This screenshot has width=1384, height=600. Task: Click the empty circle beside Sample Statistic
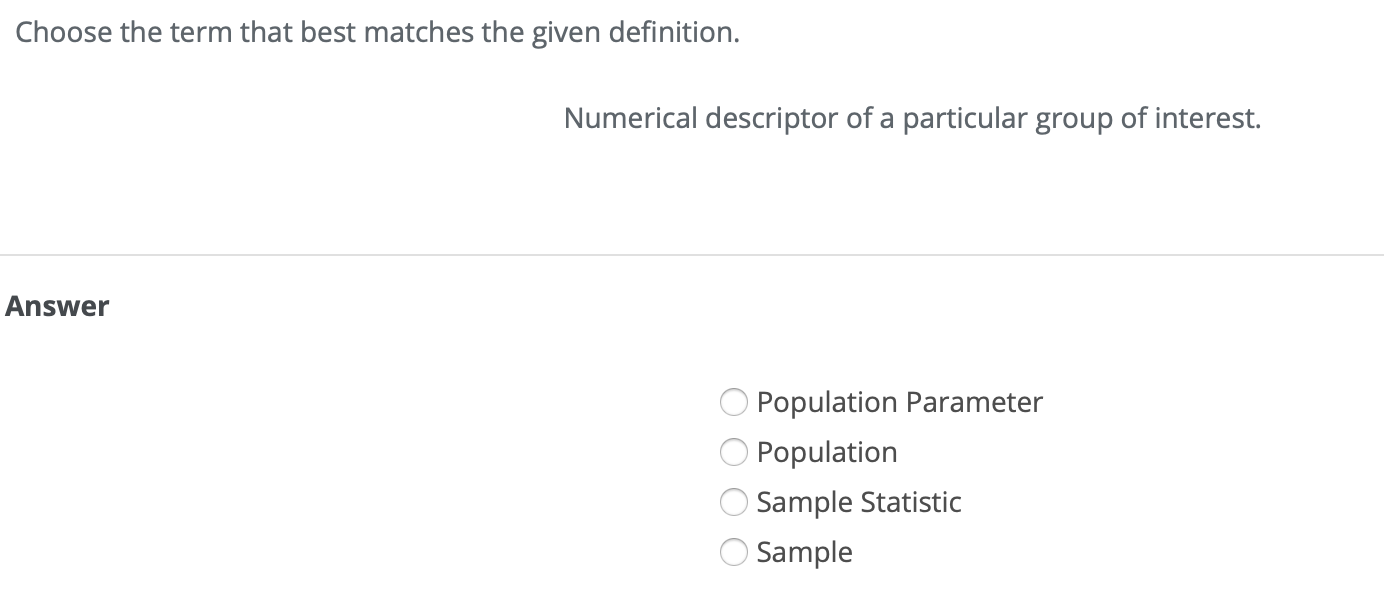pos(734,502)
